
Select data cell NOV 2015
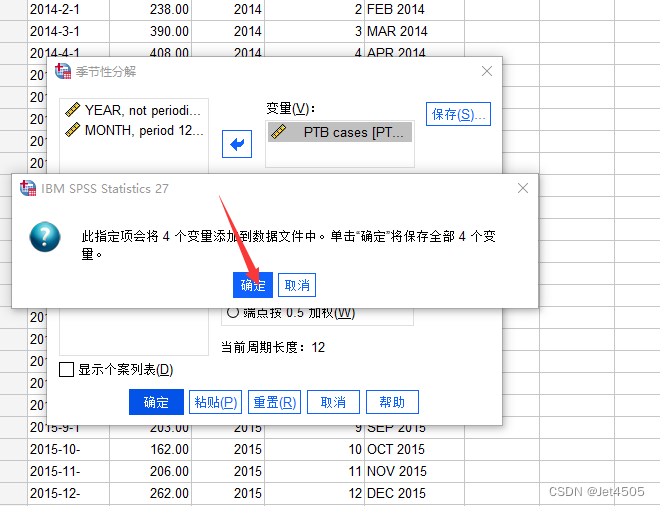point(415,471)
